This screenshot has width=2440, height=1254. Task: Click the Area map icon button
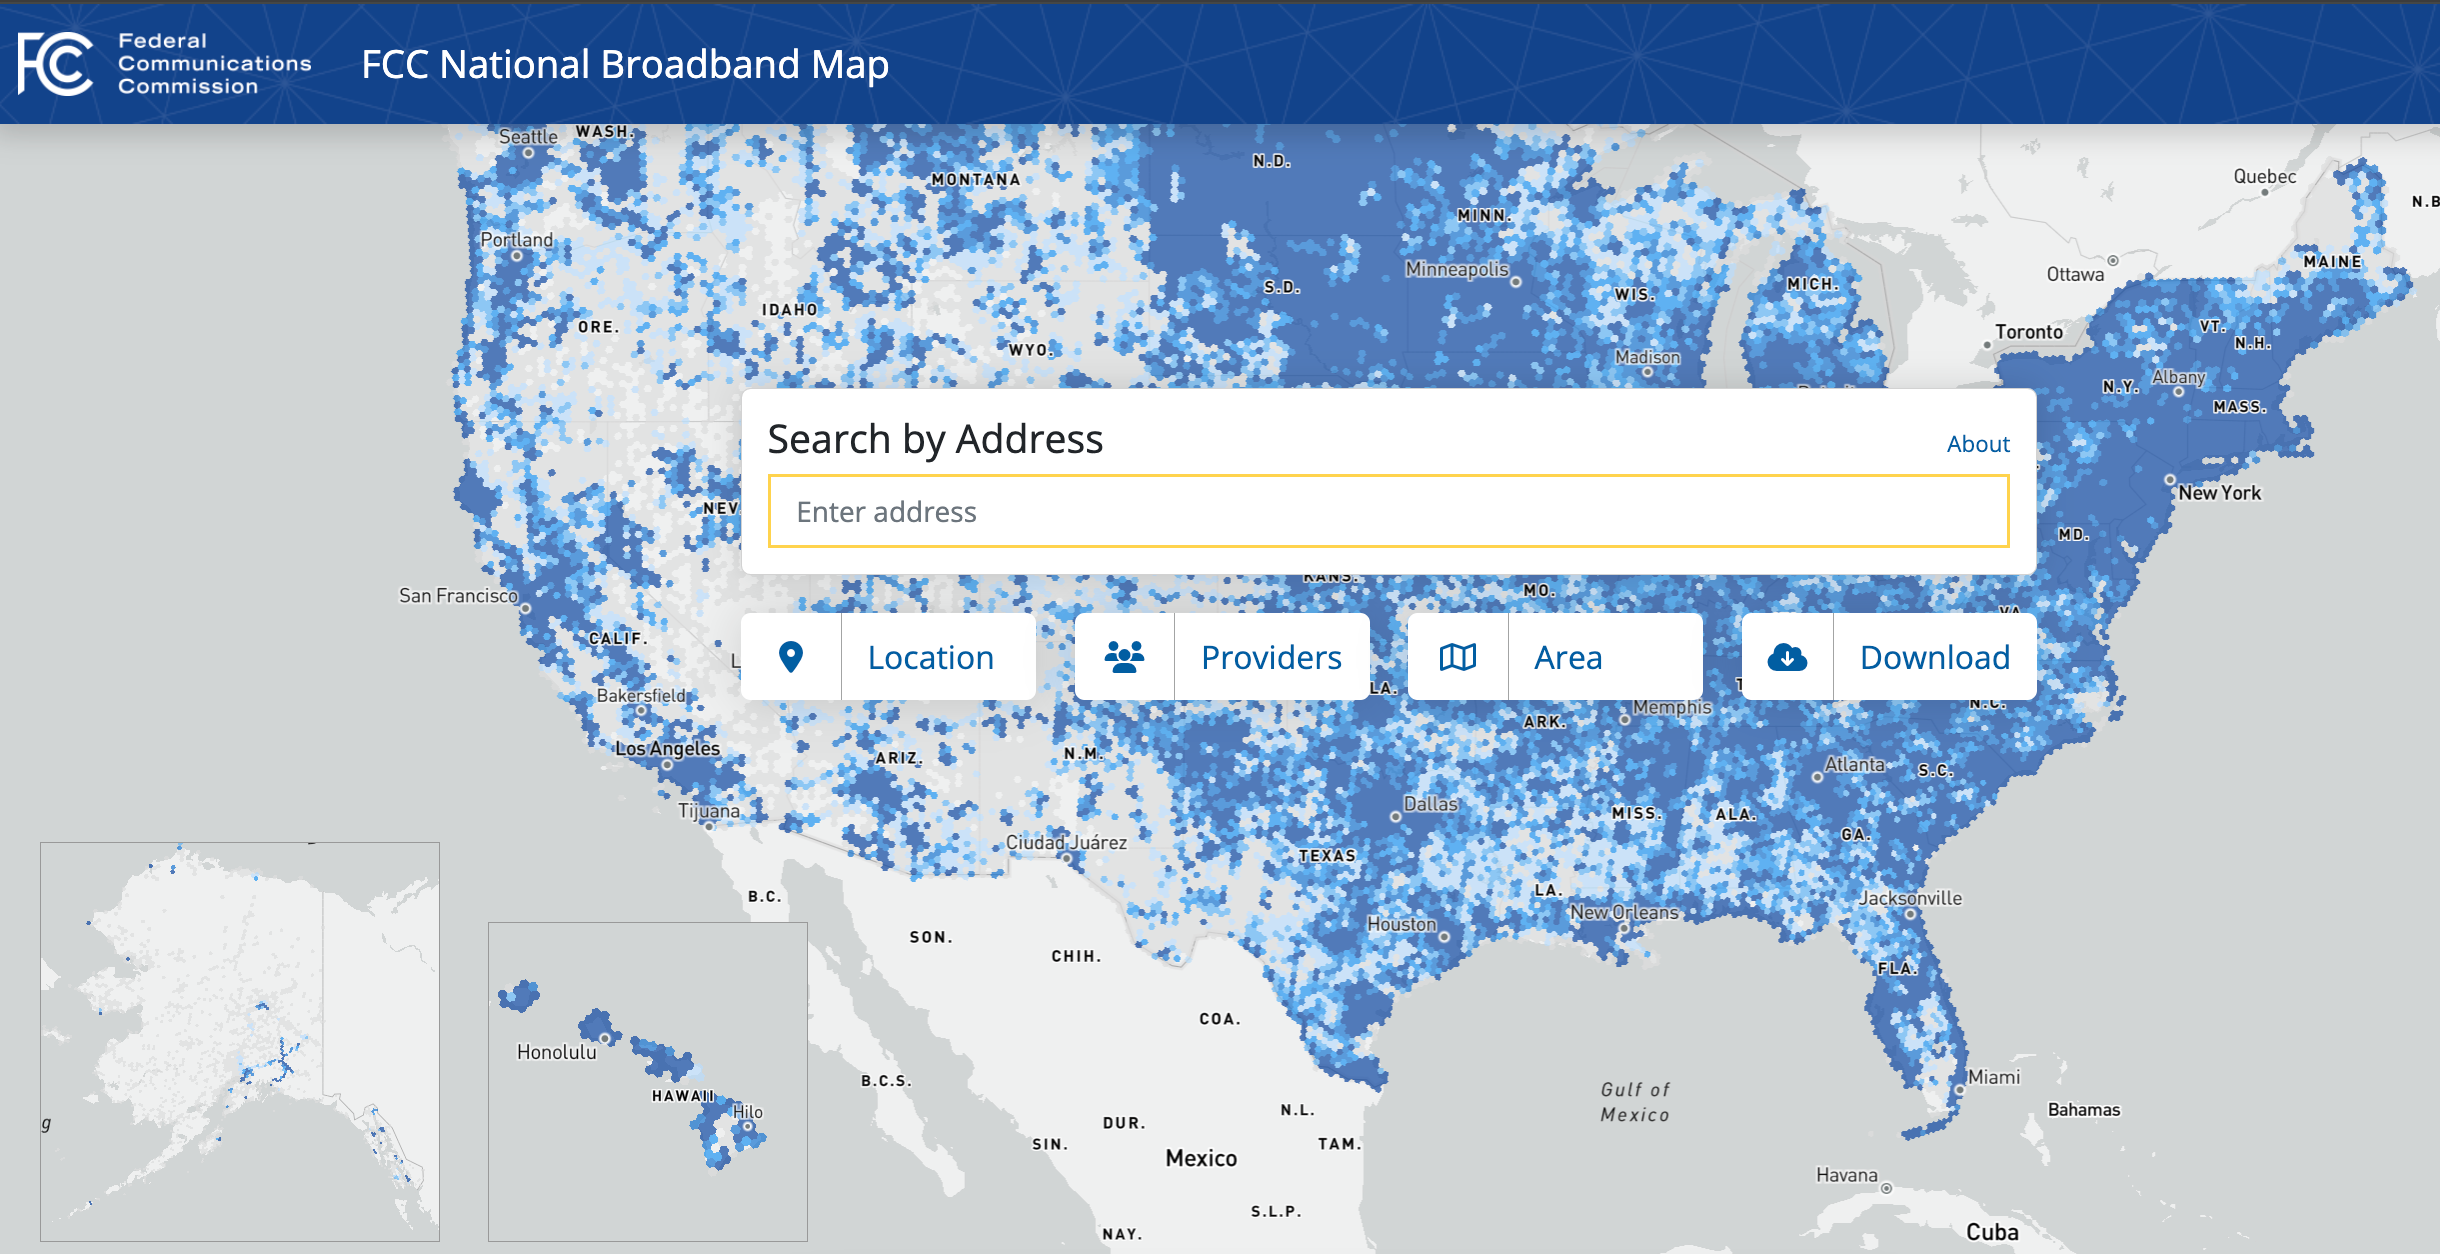tap(1453, 656)
